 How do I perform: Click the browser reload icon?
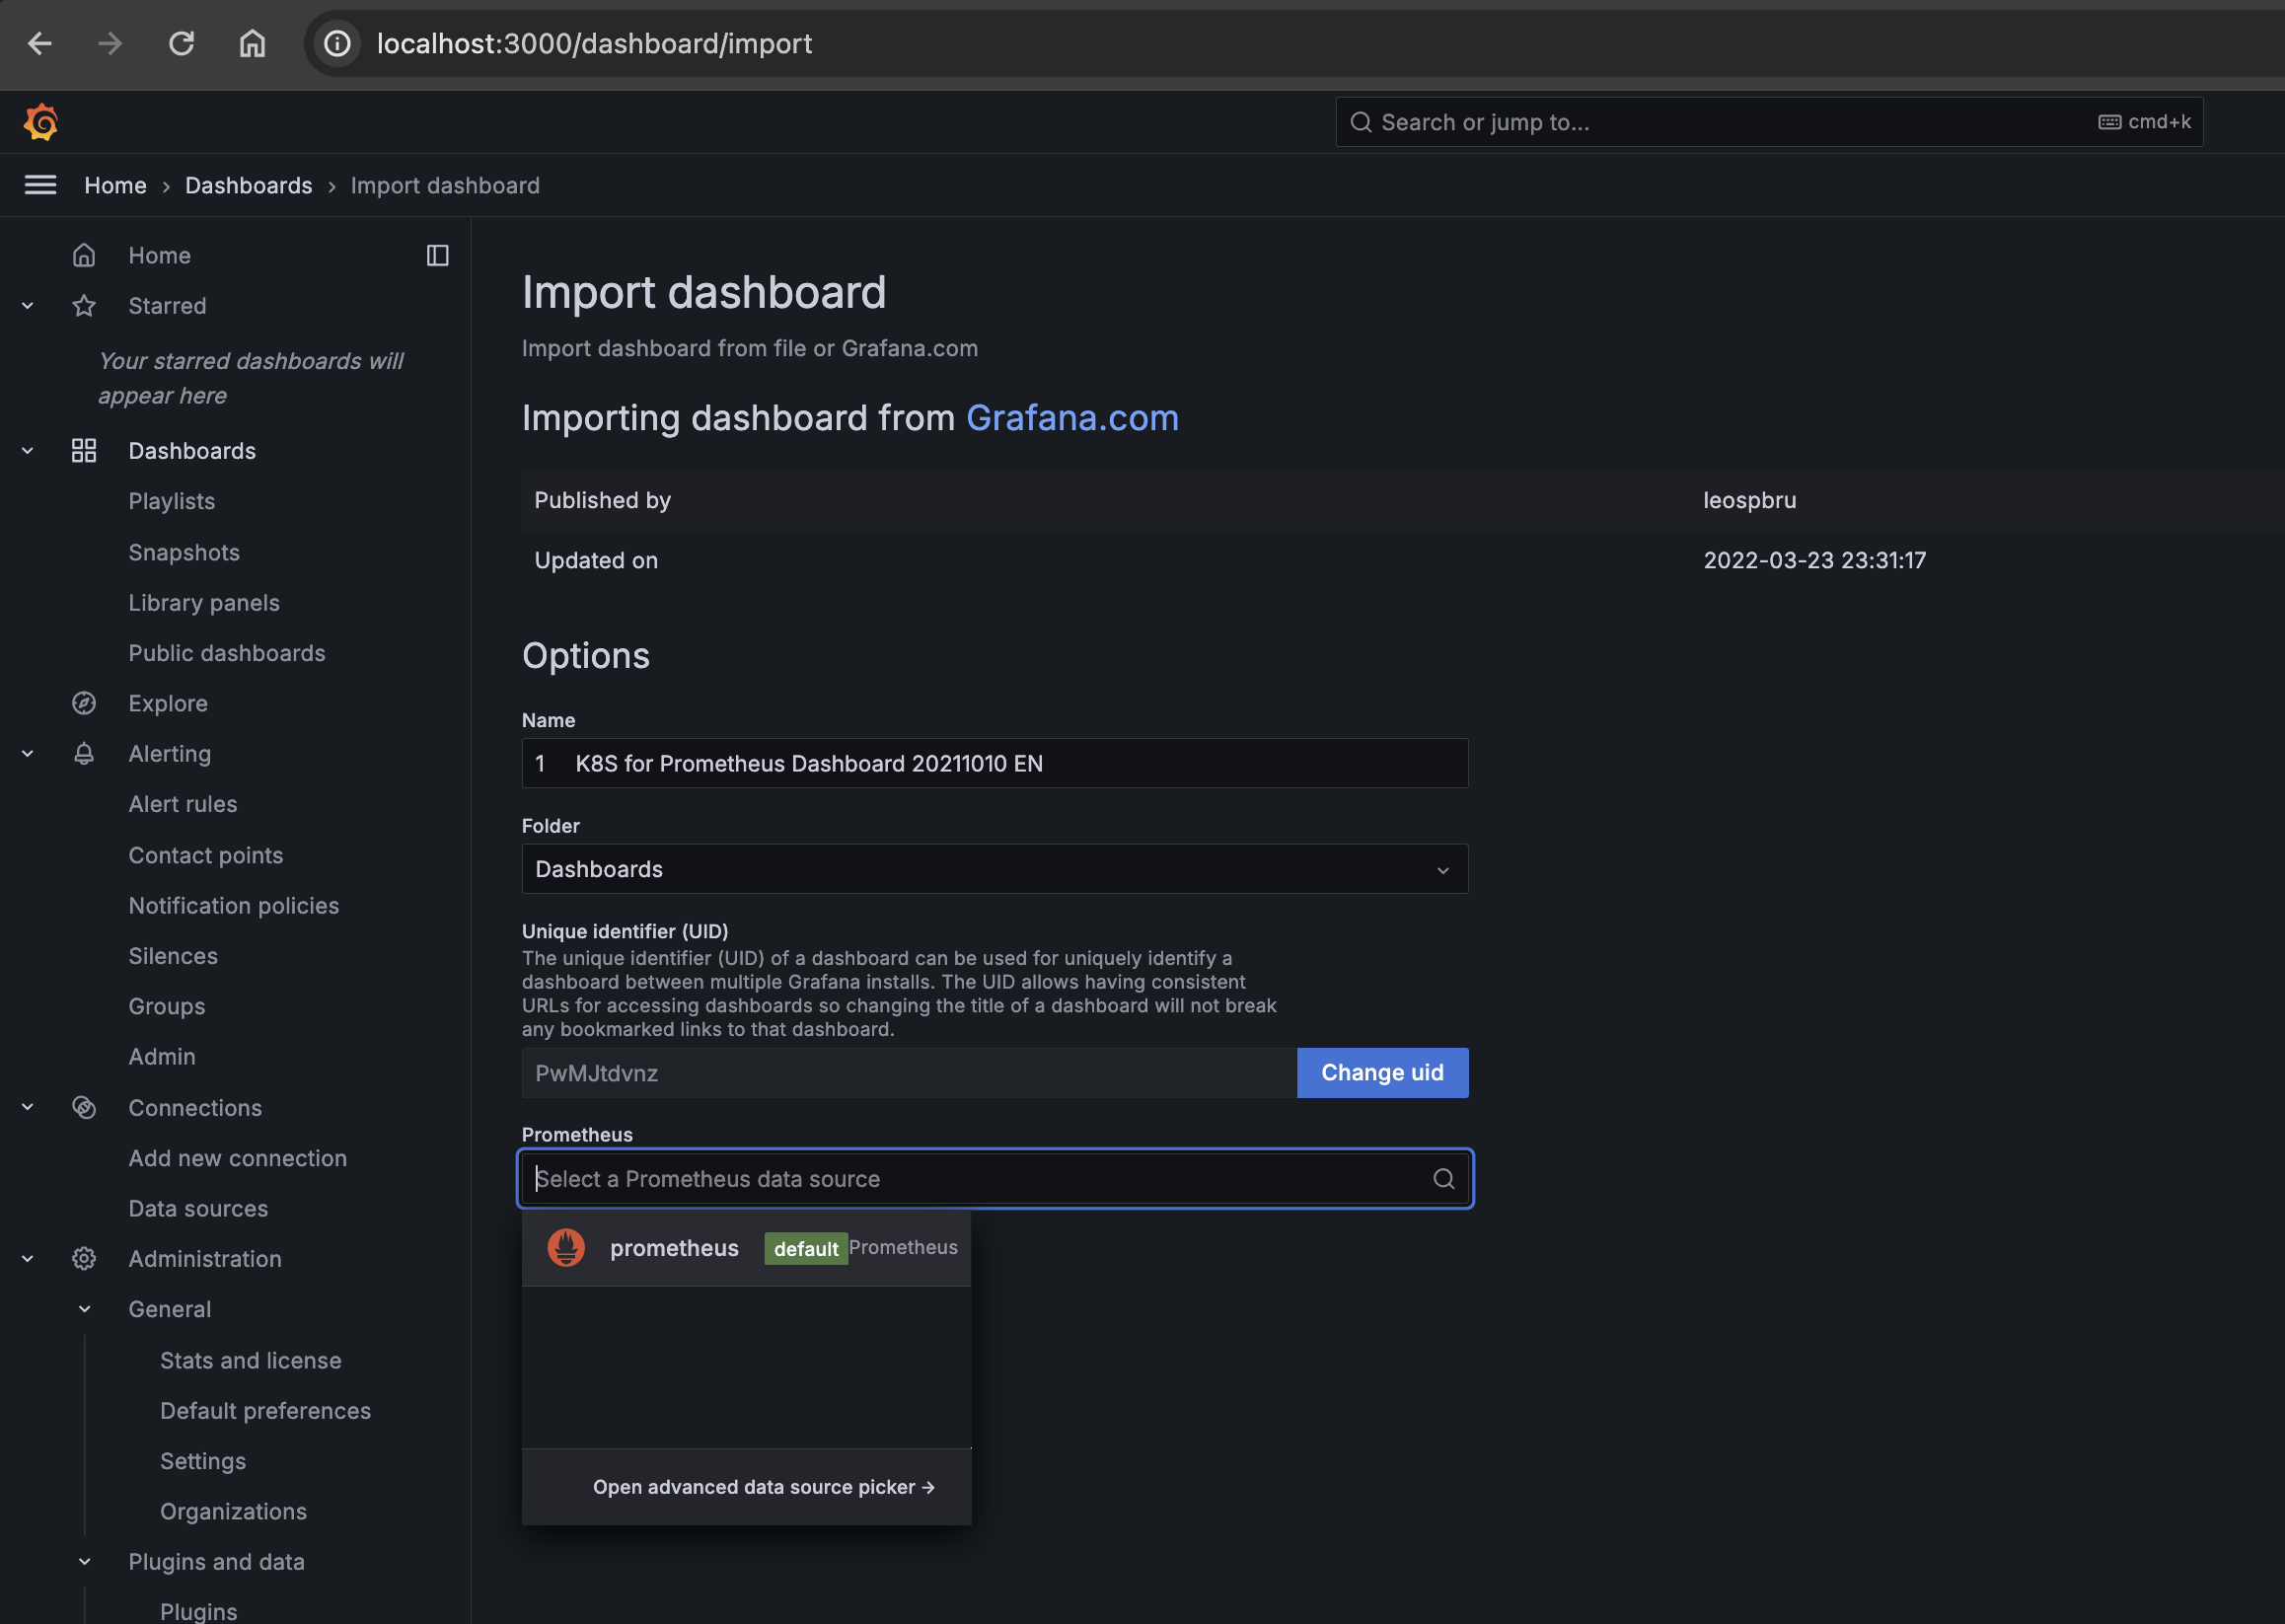pyautogui.click(x=181, y=43)
